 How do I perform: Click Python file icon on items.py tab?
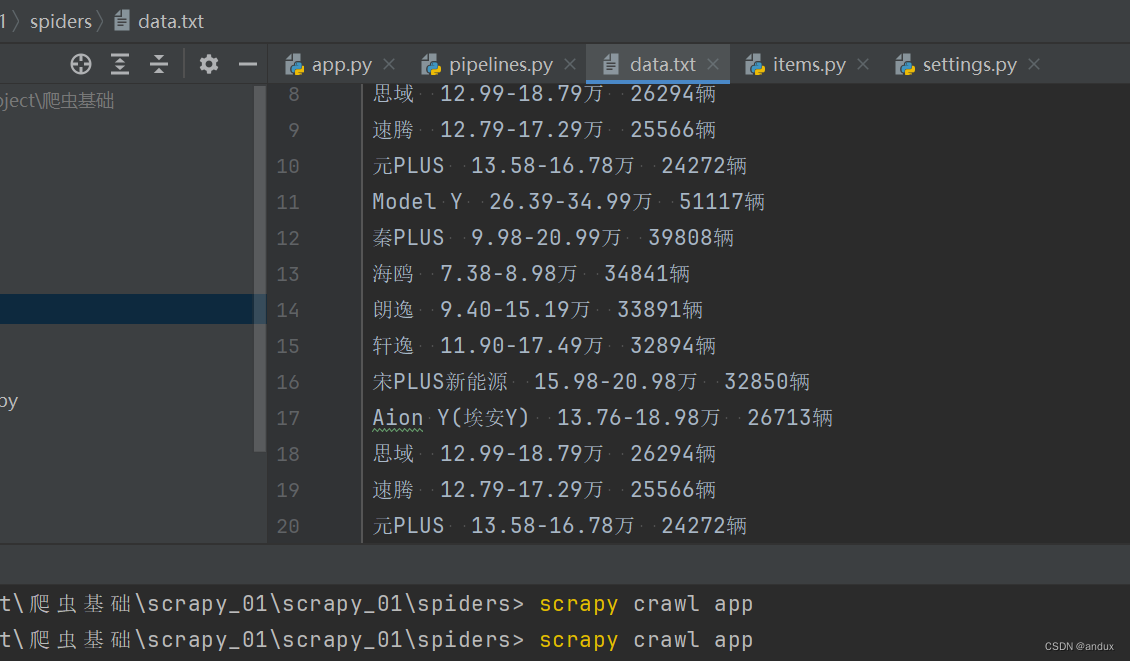pyautogui.click(x=755, y=64)
